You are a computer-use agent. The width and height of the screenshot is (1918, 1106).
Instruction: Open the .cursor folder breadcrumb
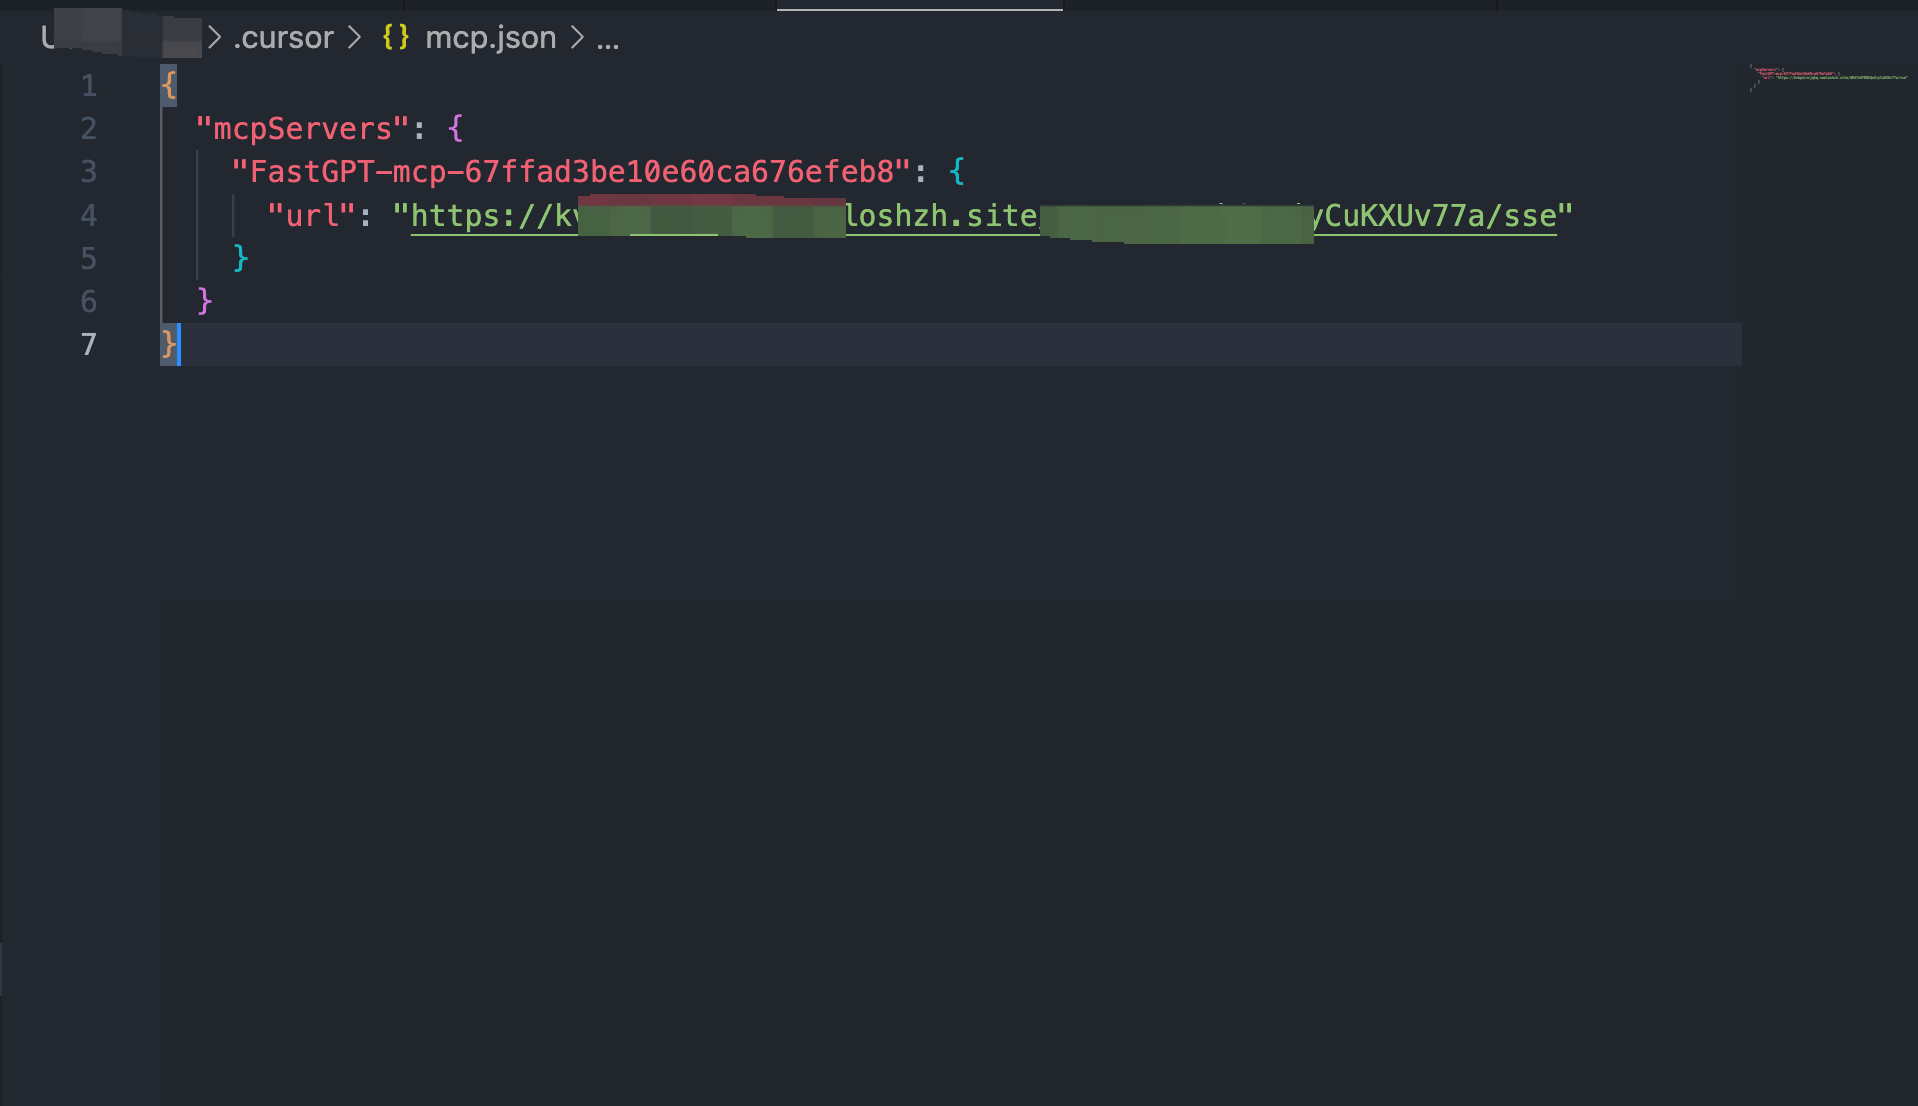(283, 38)
